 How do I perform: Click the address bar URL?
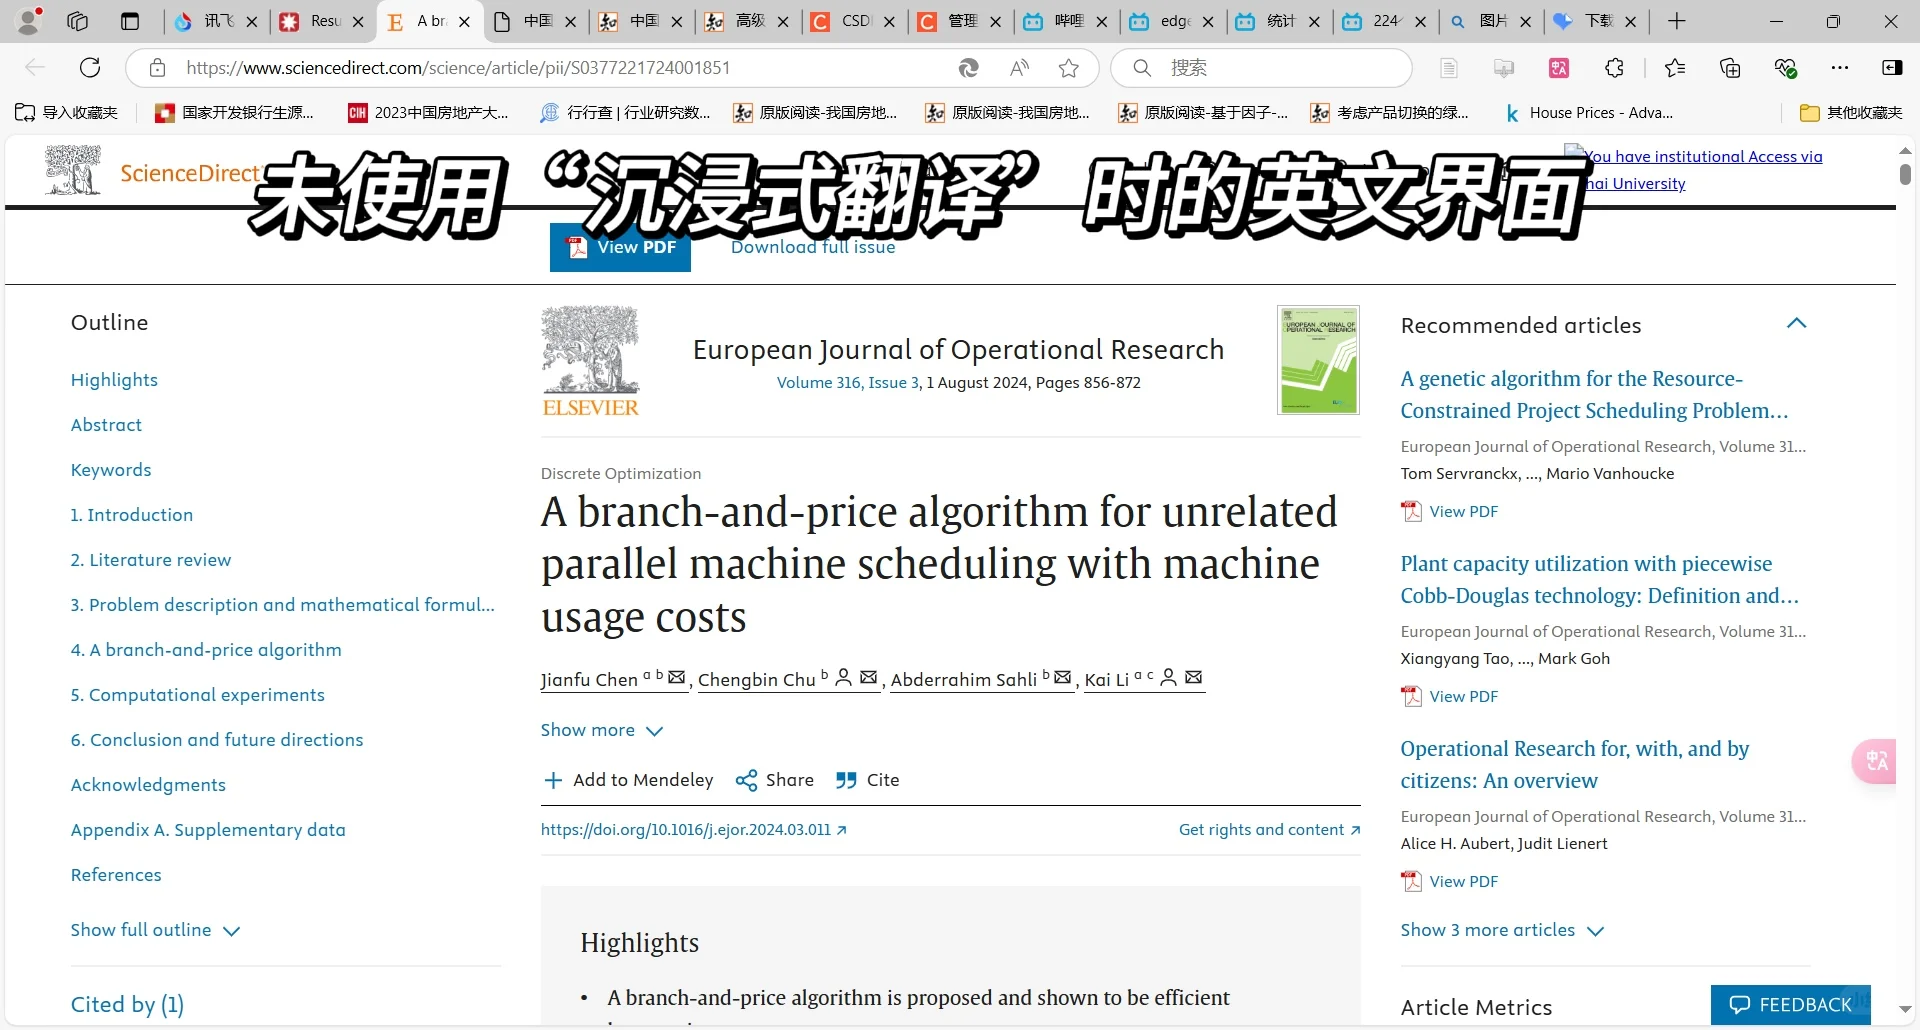(x=458, y=68)
